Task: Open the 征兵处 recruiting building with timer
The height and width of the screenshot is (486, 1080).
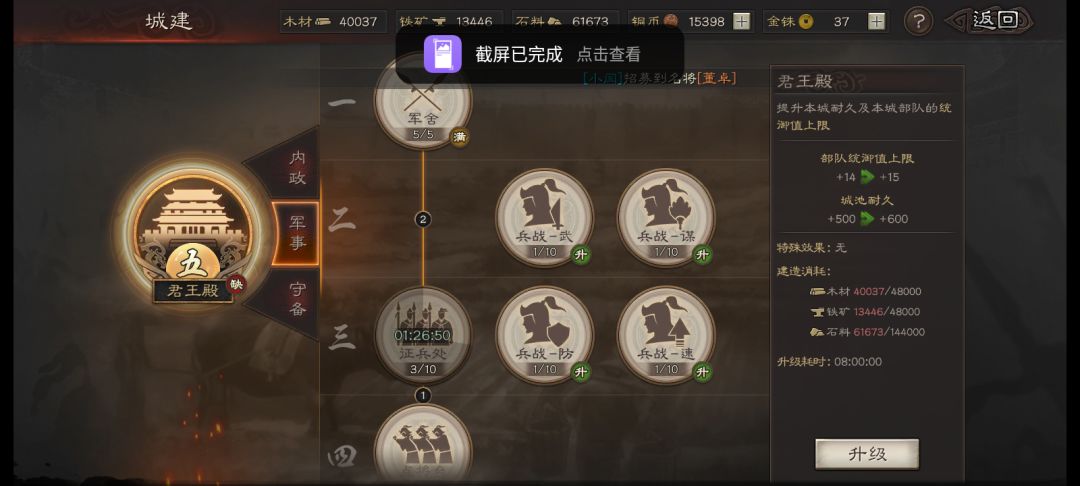Action: [x=423, y=335]
